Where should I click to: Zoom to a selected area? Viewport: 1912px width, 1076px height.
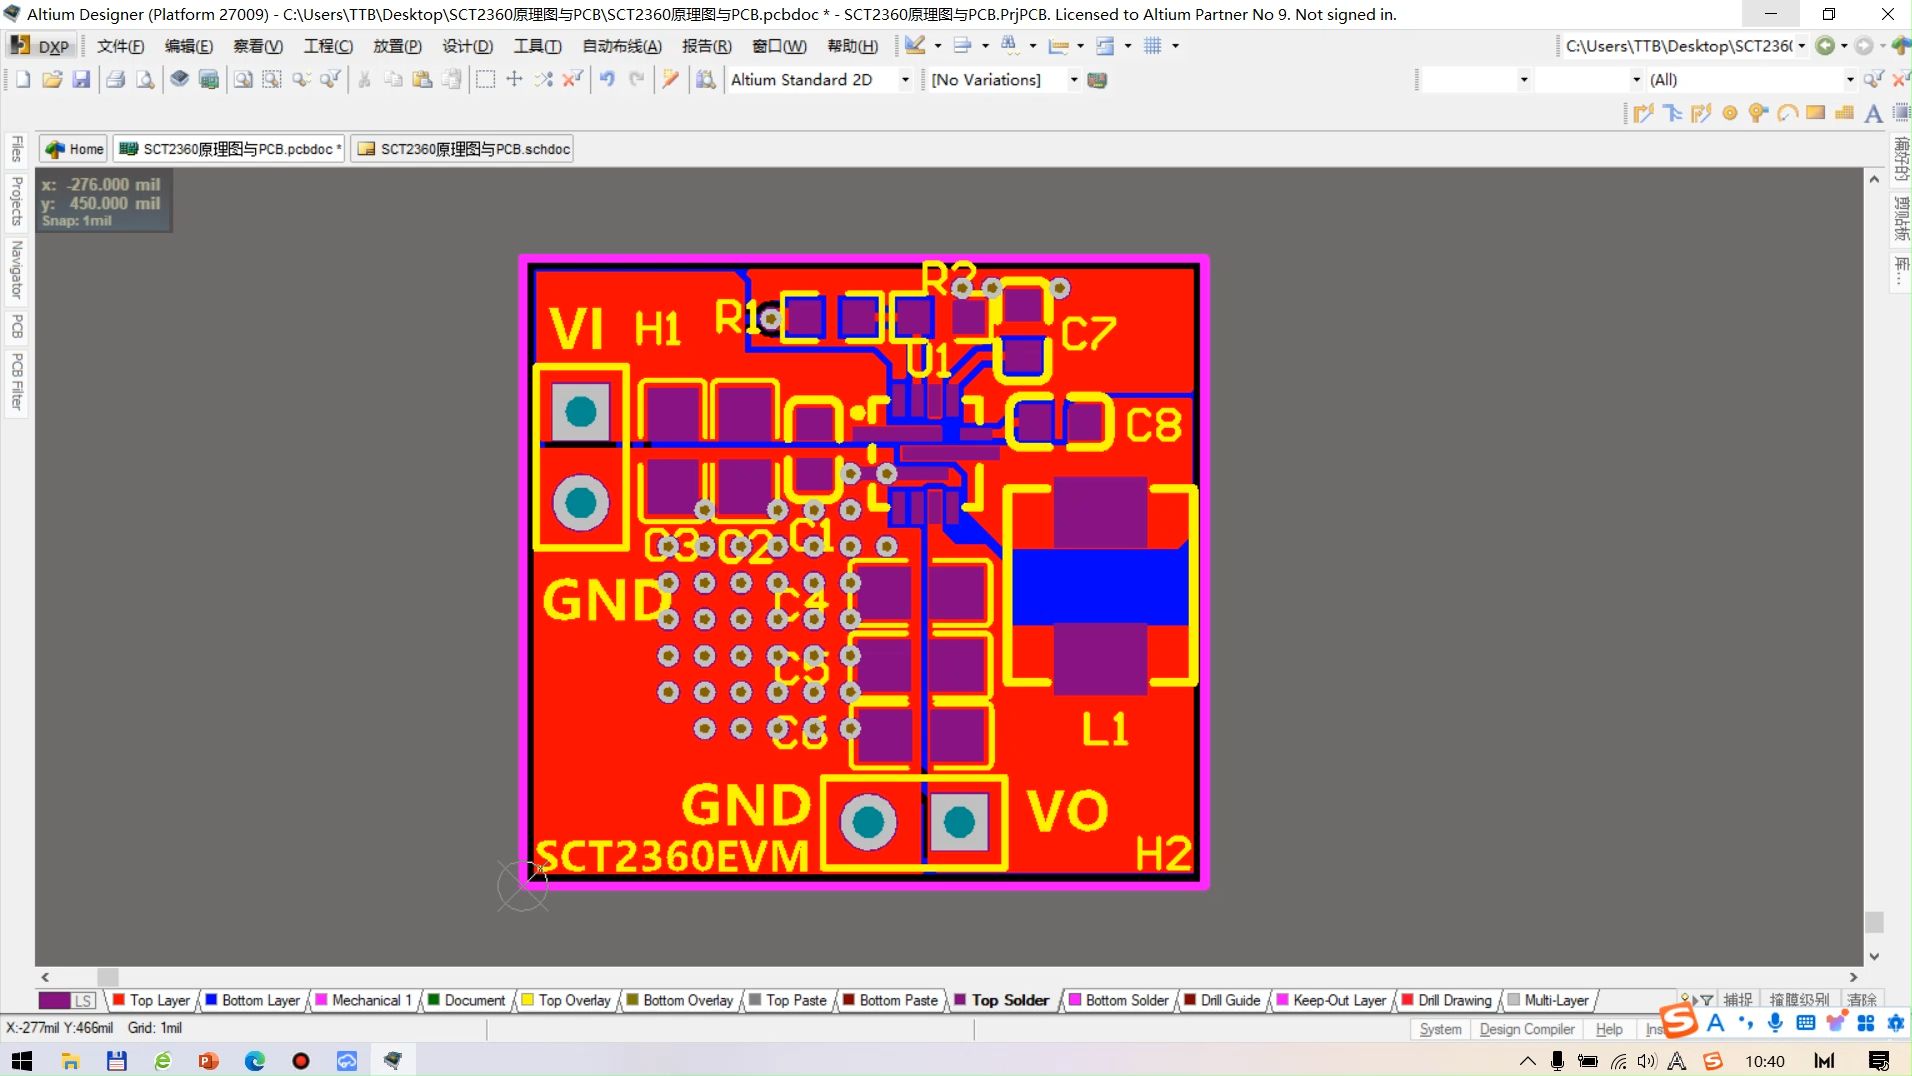tap(272, 80)
